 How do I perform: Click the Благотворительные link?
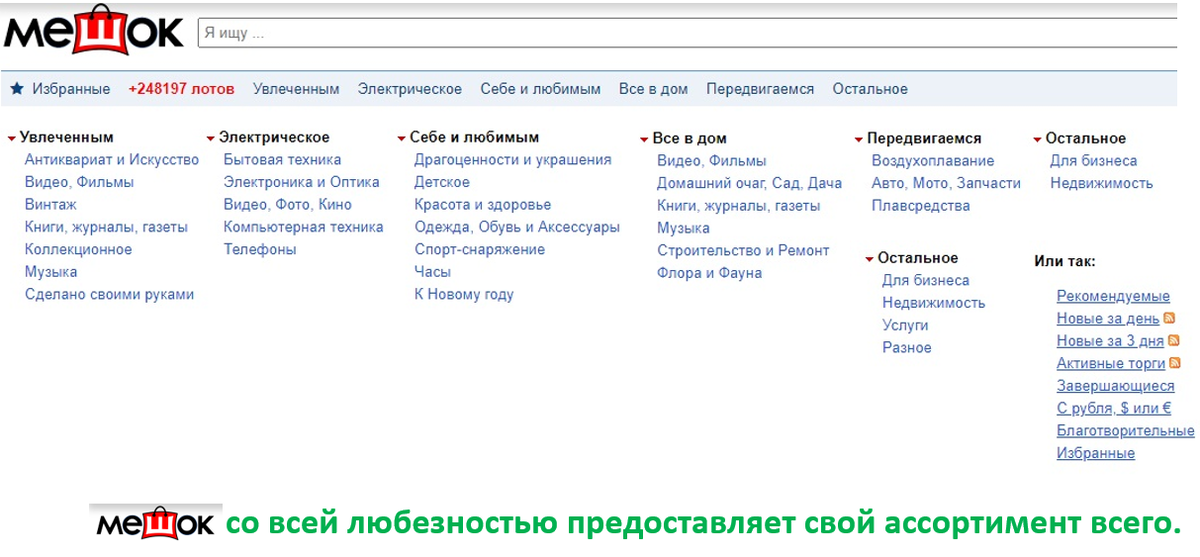pyautogui.click(x=1125, y=431)
